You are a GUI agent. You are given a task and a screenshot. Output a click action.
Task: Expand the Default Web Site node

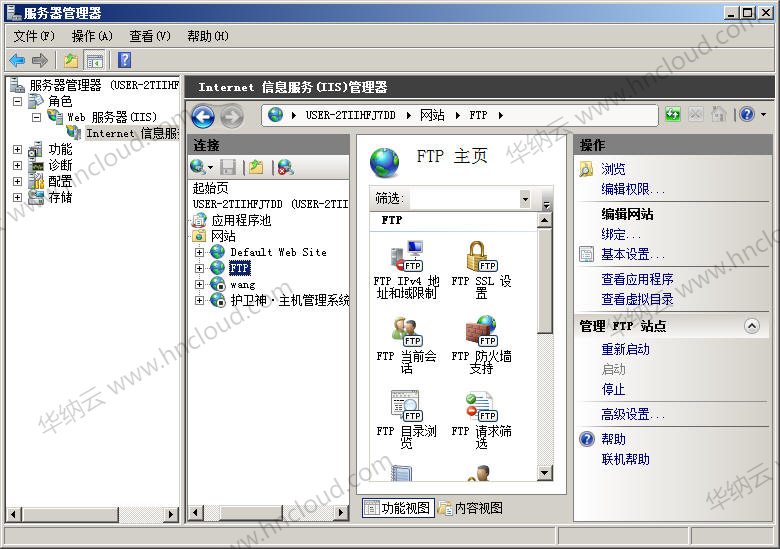pyautogui.click(x=199, y=252)
